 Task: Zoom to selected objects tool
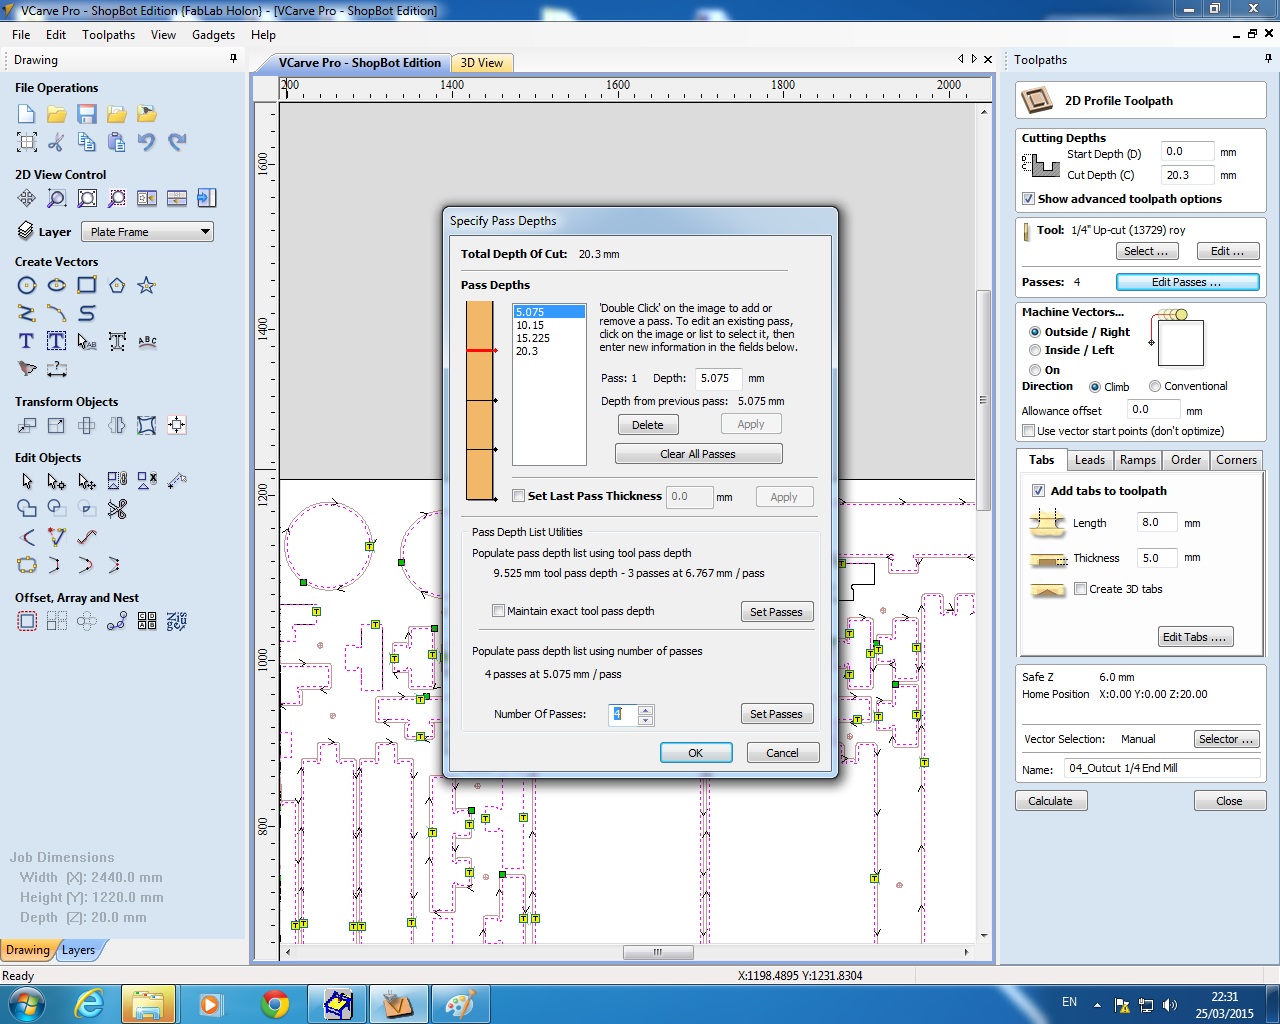click(x=117, y=198)
